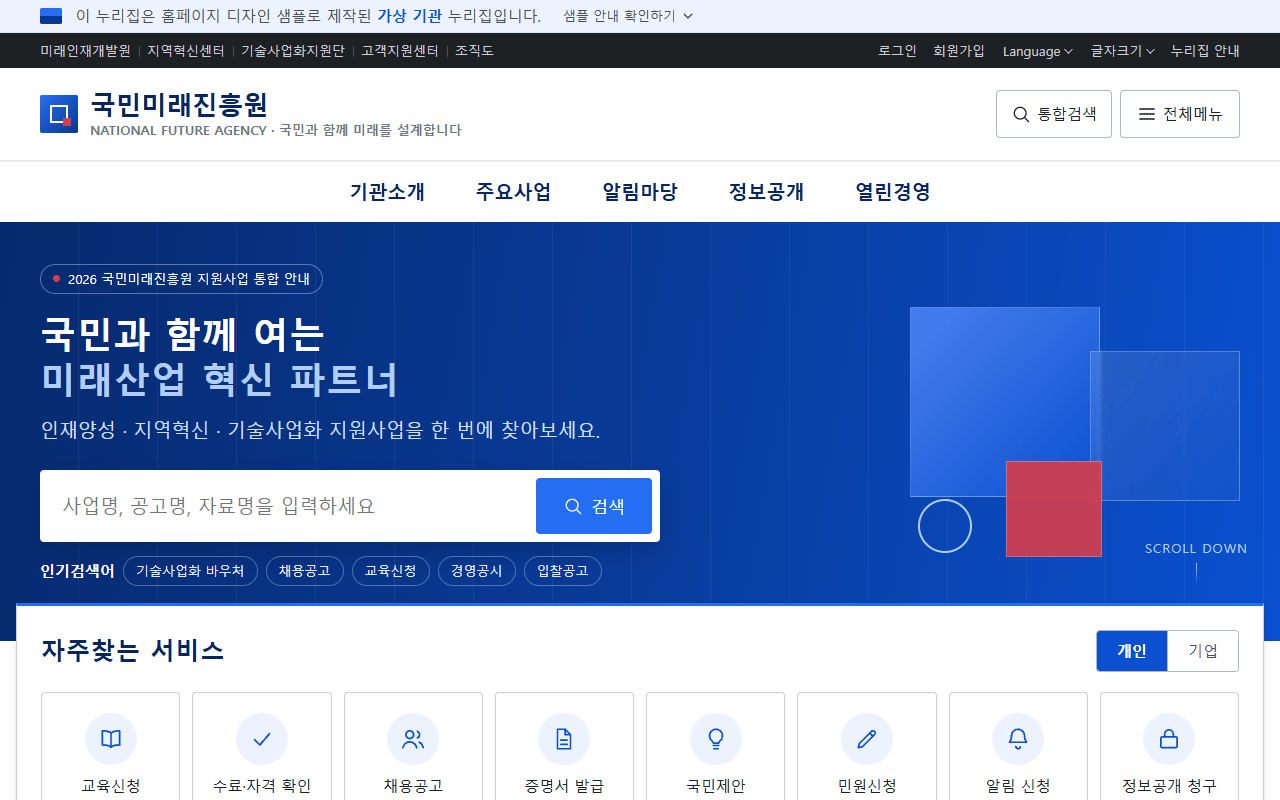Click the search input field for 사업명

[x=288, y=506]
